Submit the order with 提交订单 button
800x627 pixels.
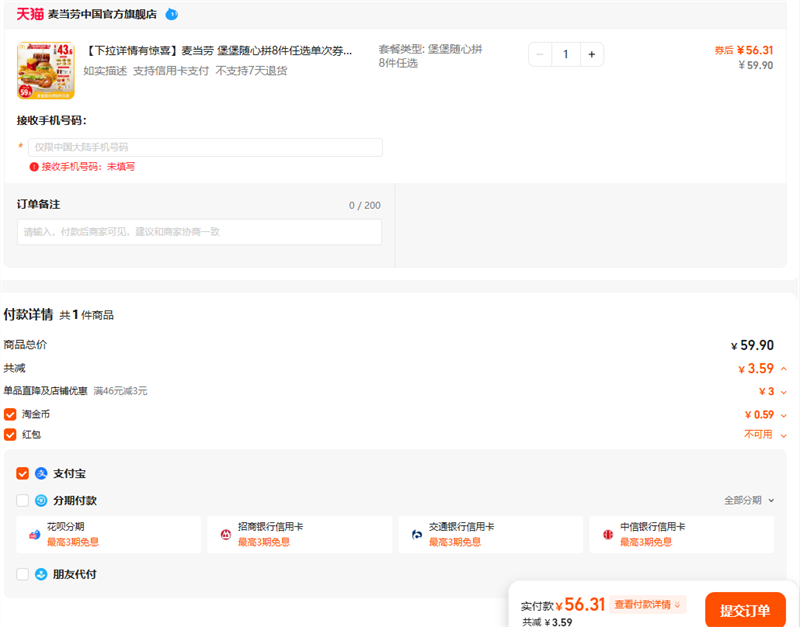(745, 610)
